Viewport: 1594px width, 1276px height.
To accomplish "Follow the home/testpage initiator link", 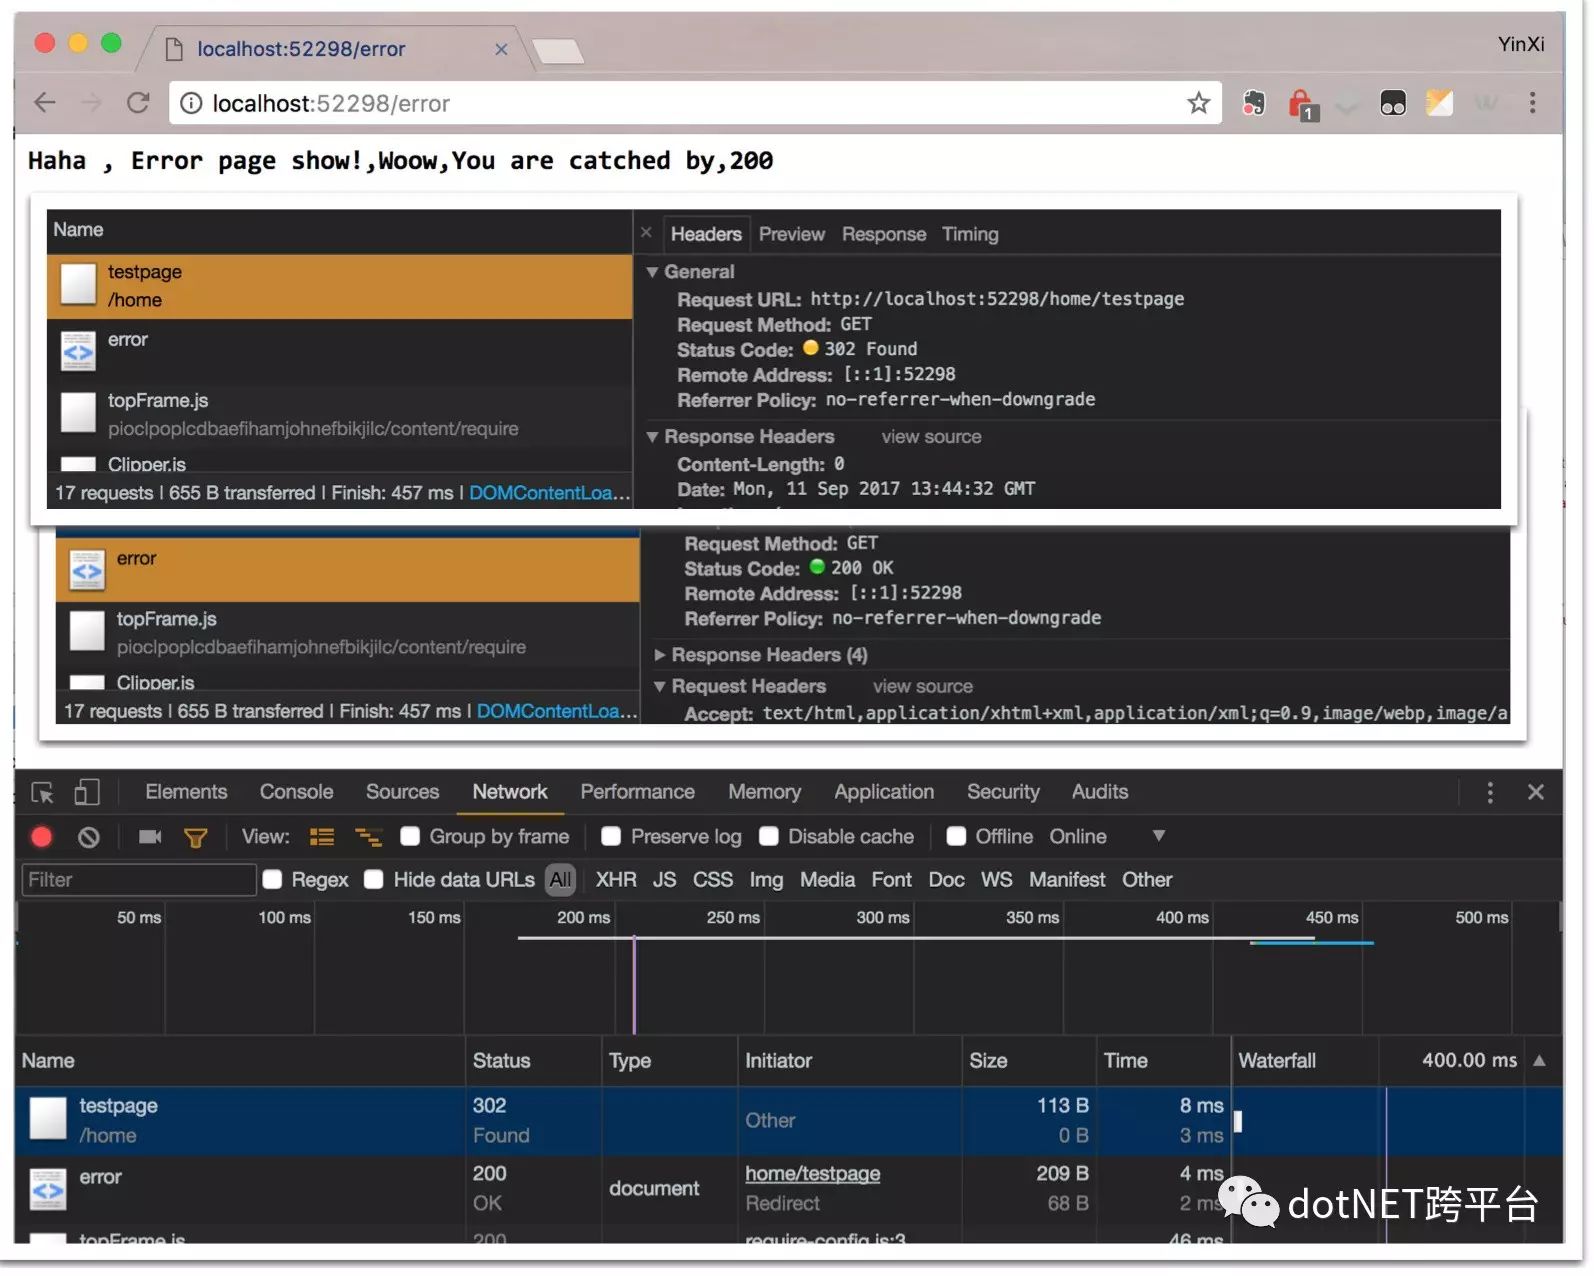I will 812,1174.
